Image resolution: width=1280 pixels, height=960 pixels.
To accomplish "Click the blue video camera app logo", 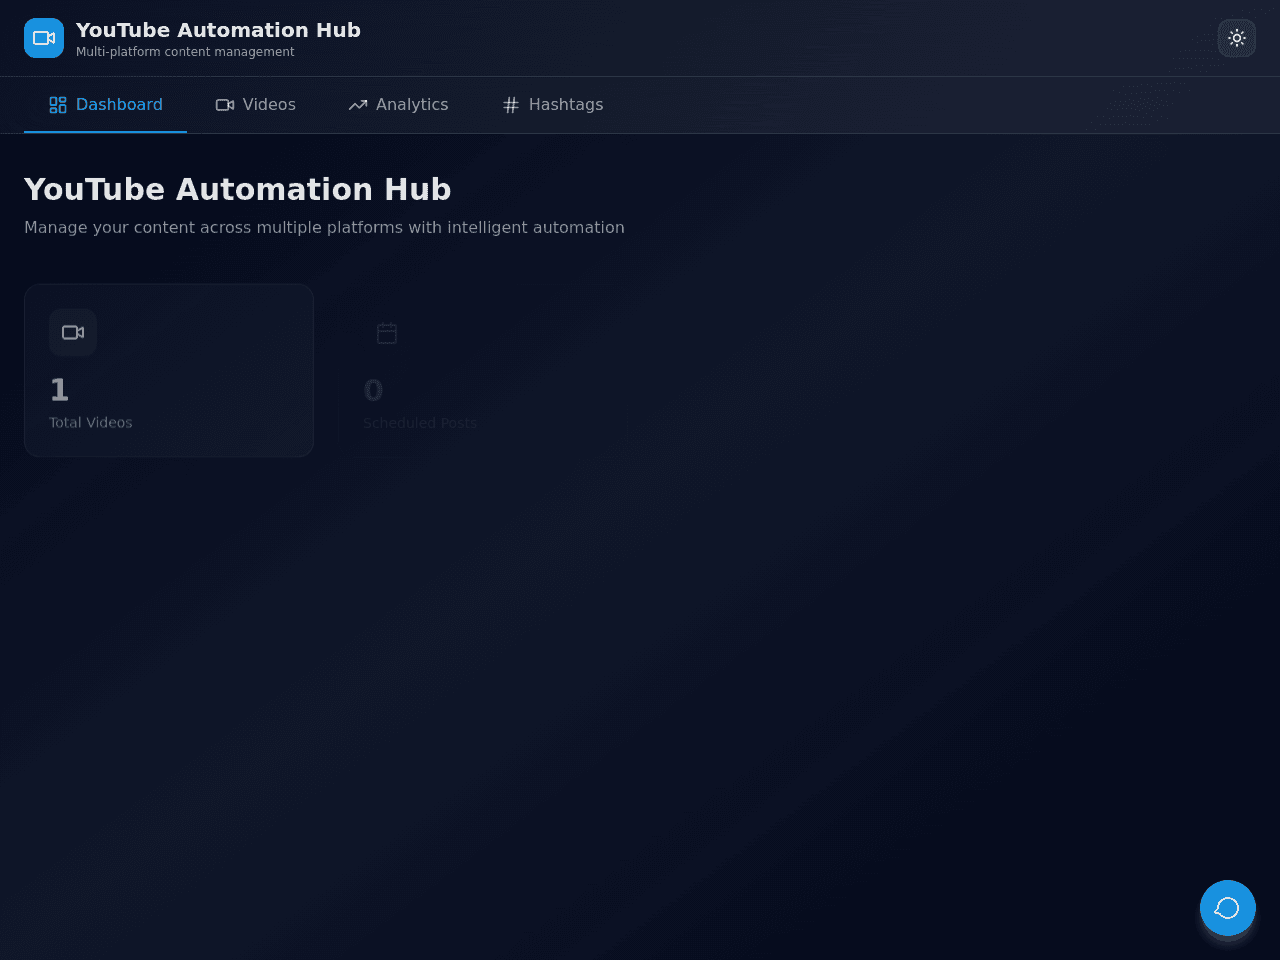I will (44, 38).
